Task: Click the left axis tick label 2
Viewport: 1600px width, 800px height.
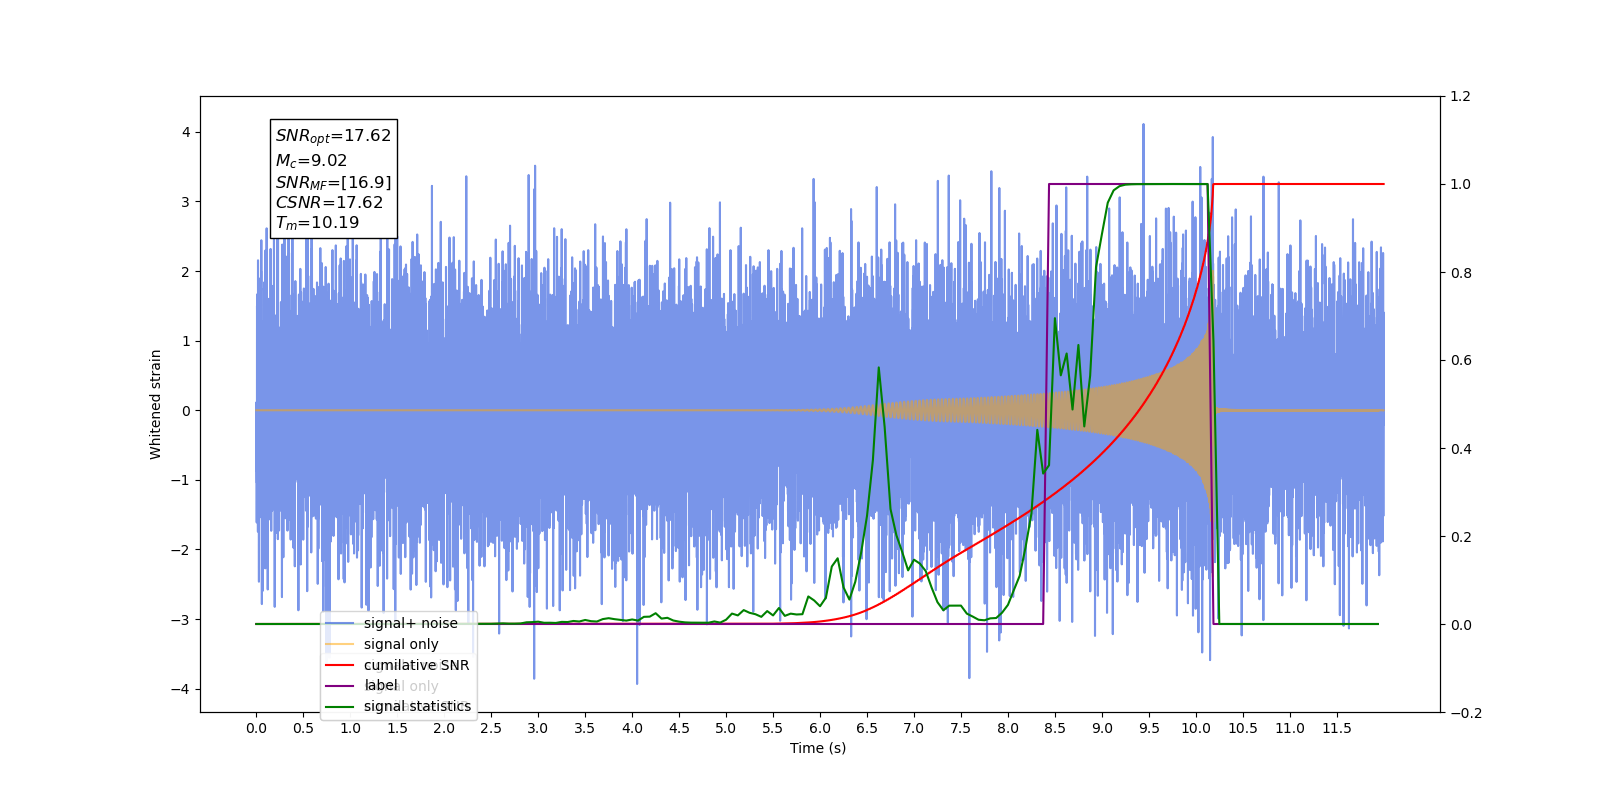Action: 185,272
